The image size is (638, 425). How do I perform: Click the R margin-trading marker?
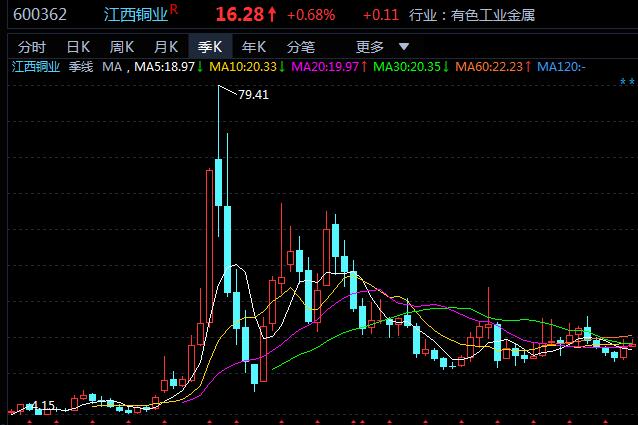[x=174, y=9]
